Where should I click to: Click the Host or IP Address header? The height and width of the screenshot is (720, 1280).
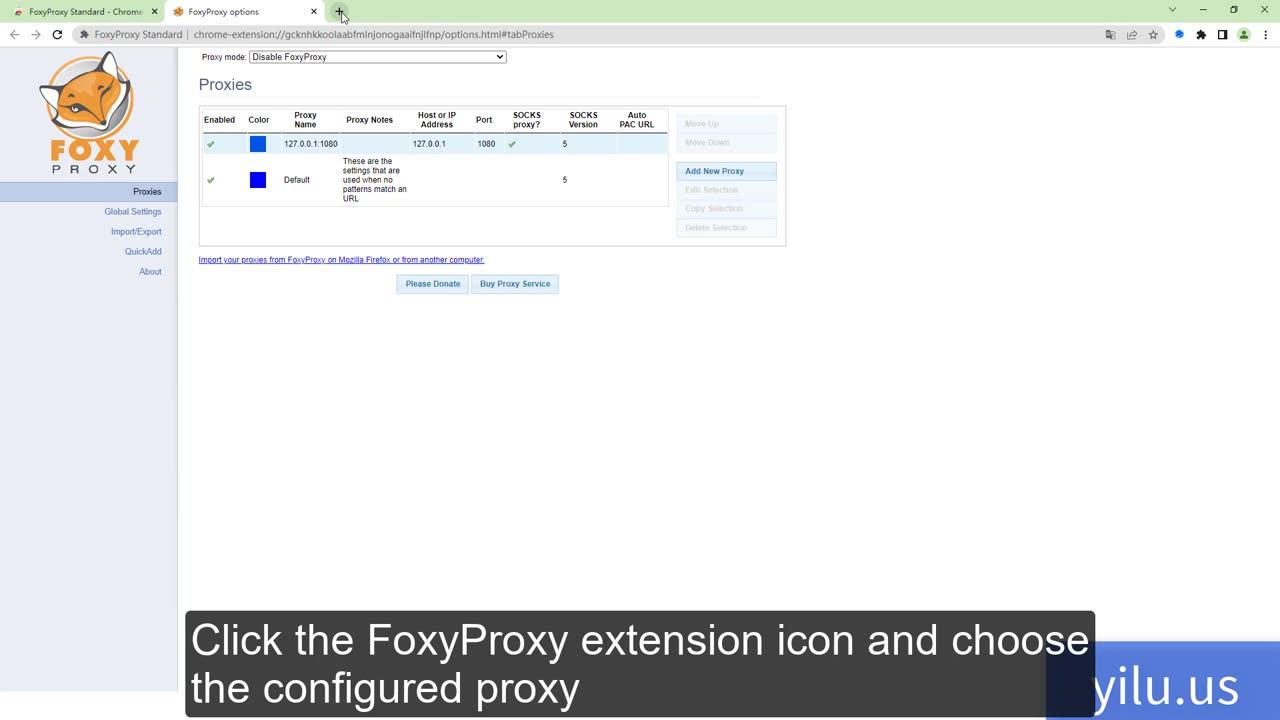[437, 120]
